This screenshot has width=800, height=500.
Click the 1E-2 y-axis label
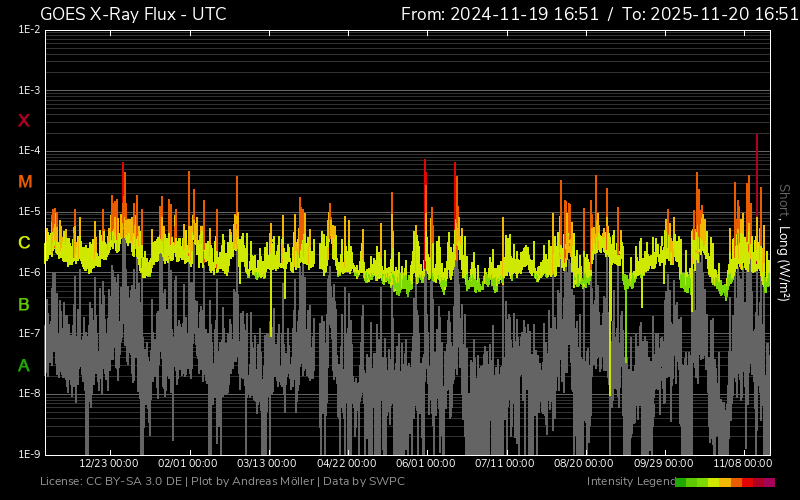click(x=29, y=30)
